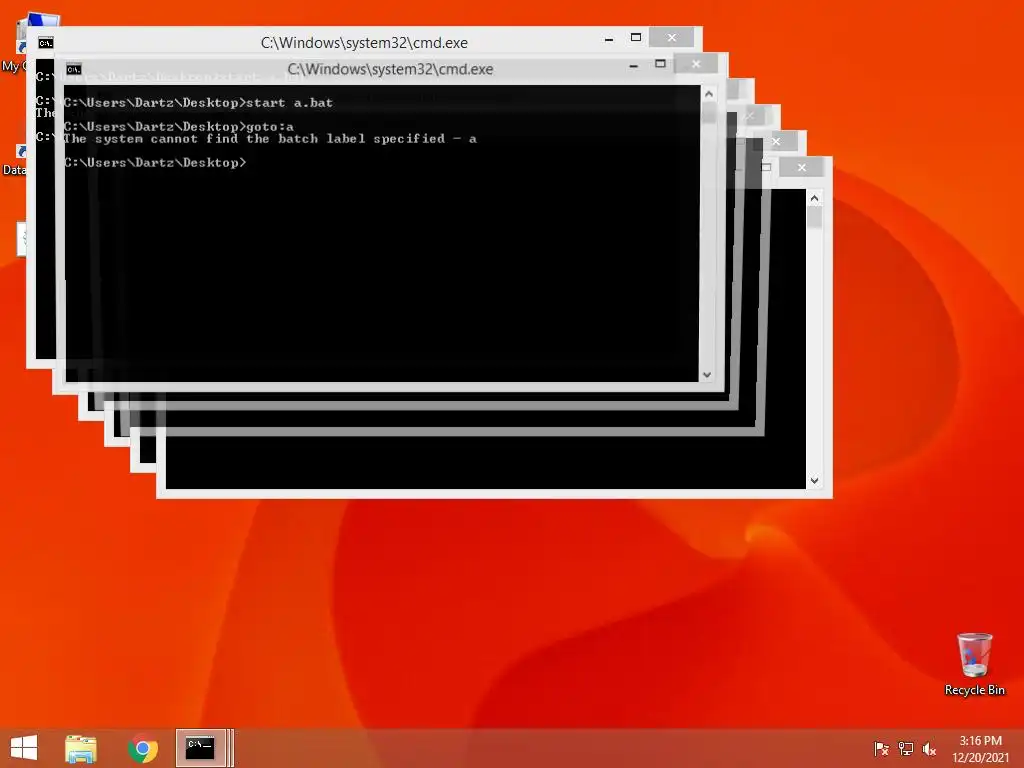Open the Recycle Bin desktop icon
The width and height of the screenshot is (1024, 768).
[x=974, y=664]
